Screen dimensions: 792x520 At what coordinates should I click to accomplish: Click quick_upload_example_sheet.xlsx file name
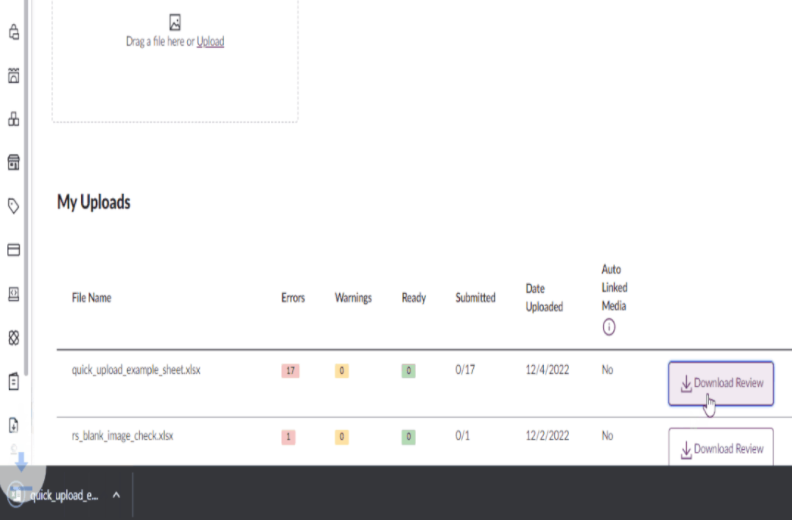click(x=136, y=370)
